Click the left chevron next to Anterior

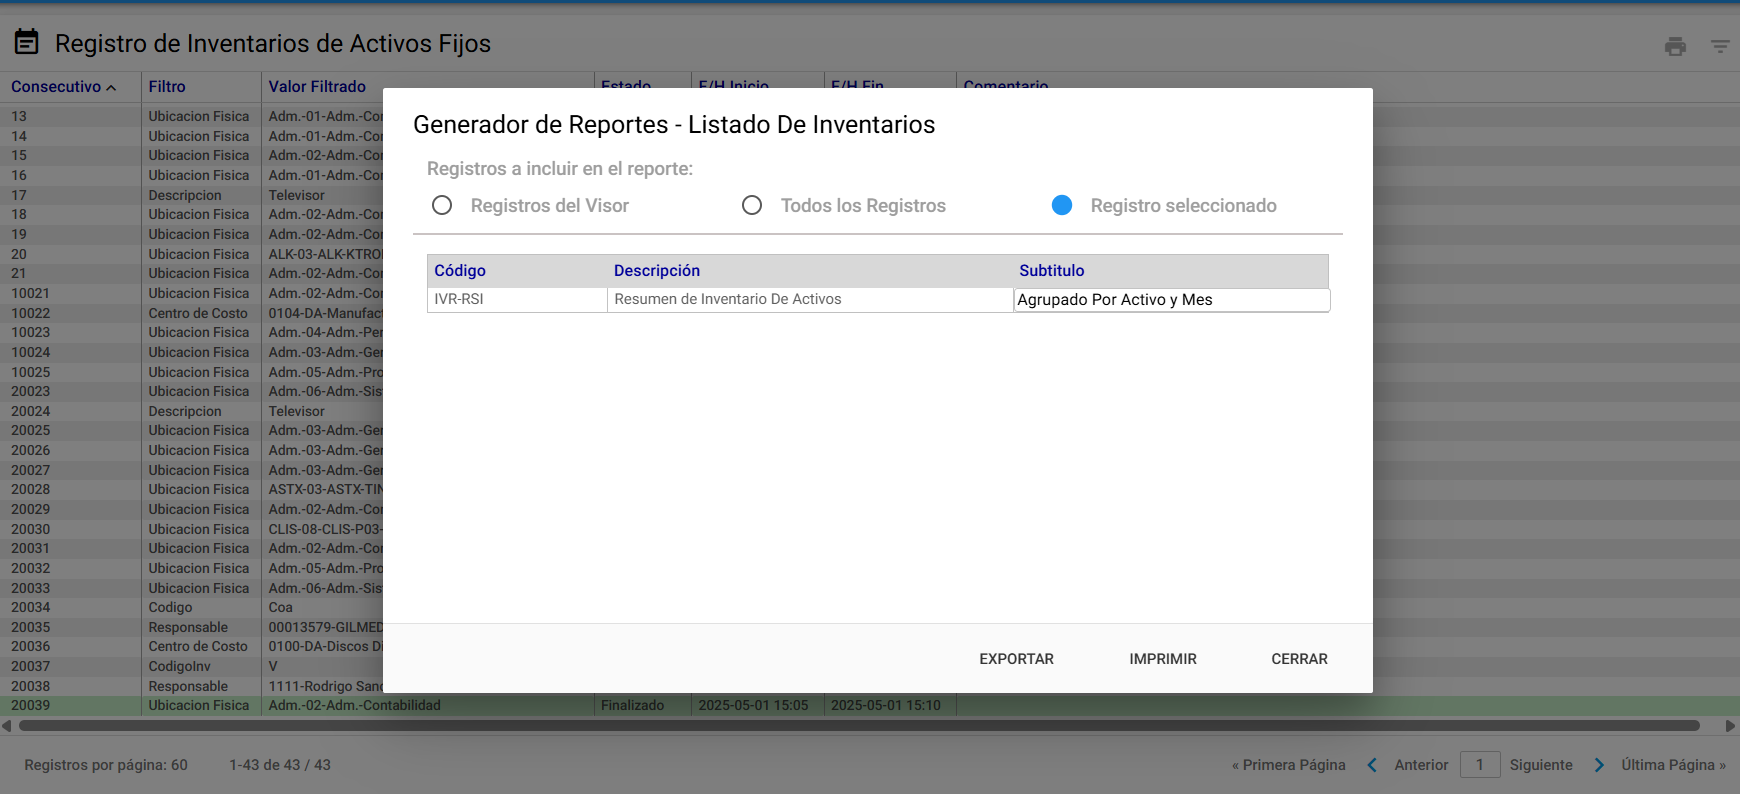(1372, 765)
